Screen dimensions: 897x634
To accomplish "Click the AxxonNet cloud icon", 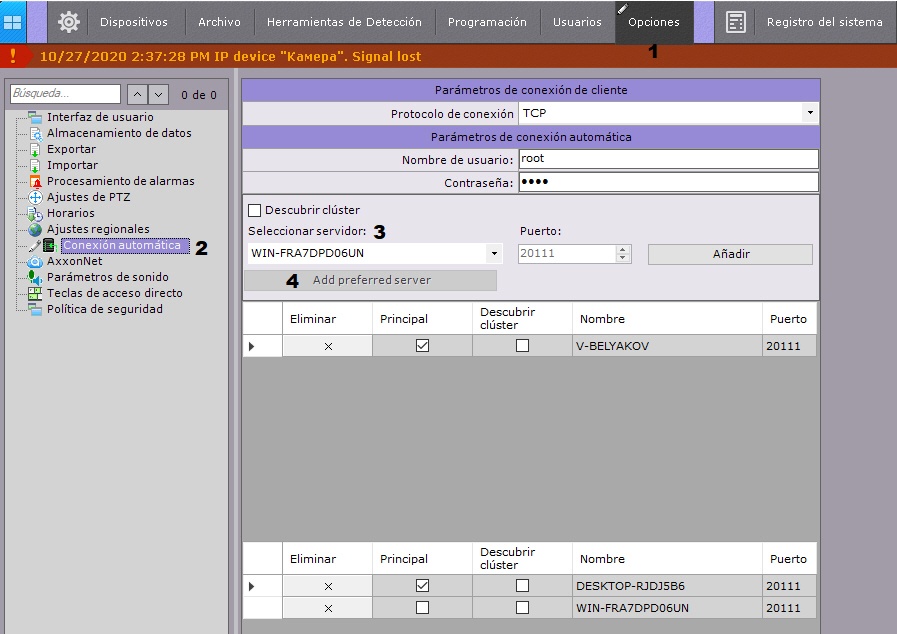I will pyautogui.click(x=36, y=261).
